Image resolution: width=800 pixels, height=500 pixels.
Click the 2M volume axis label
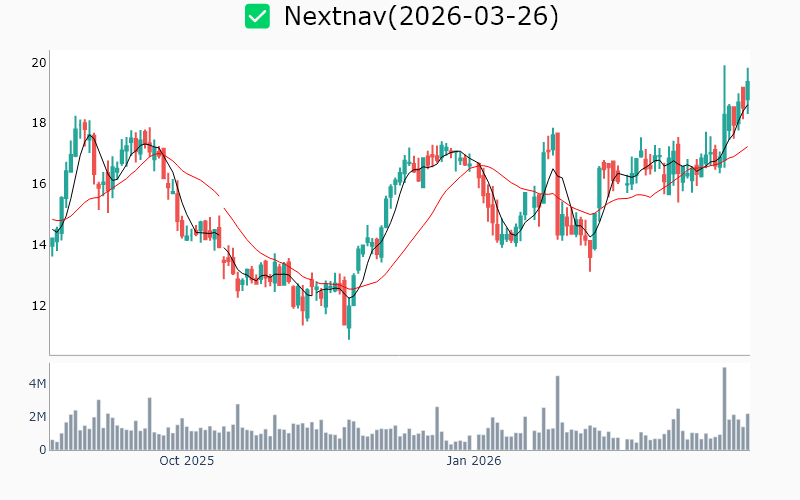coord(37,417)
